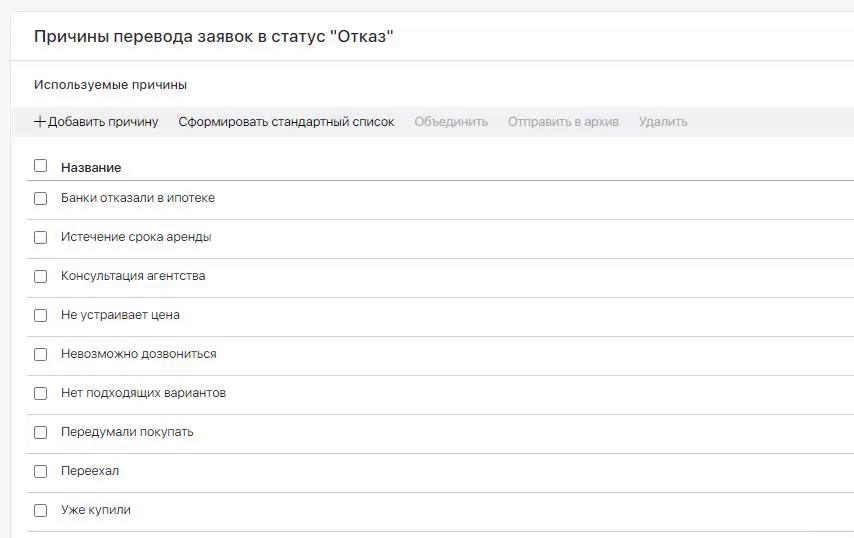Click the Объединить toolbar button

click(451, 122)
